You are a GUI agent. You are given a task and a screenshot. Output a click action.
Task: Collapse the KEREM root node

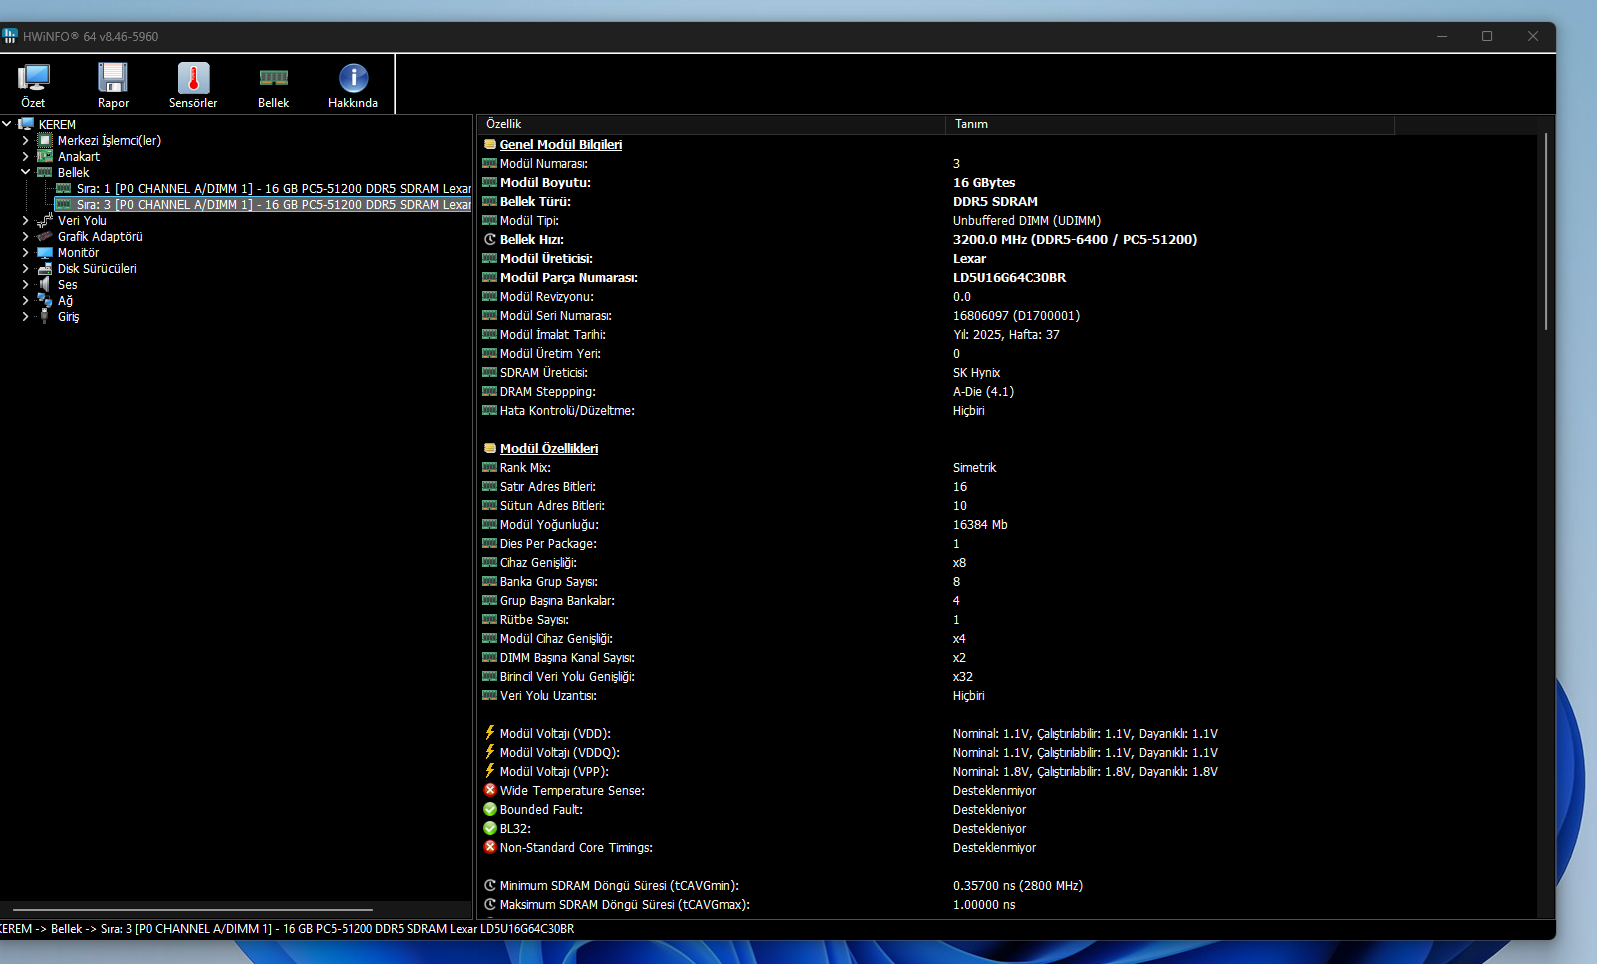click(7, 124)
